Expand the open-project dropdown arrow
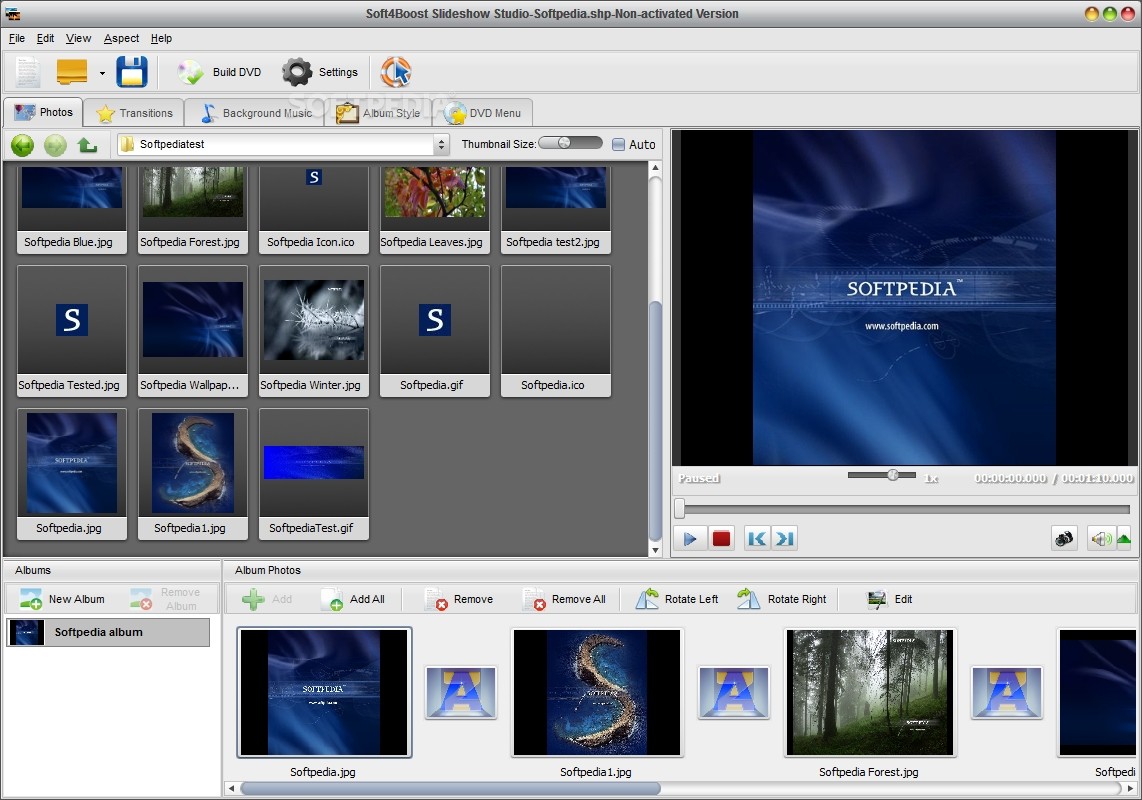Viewport: 1142px width, 800px height. pos(102,73)
